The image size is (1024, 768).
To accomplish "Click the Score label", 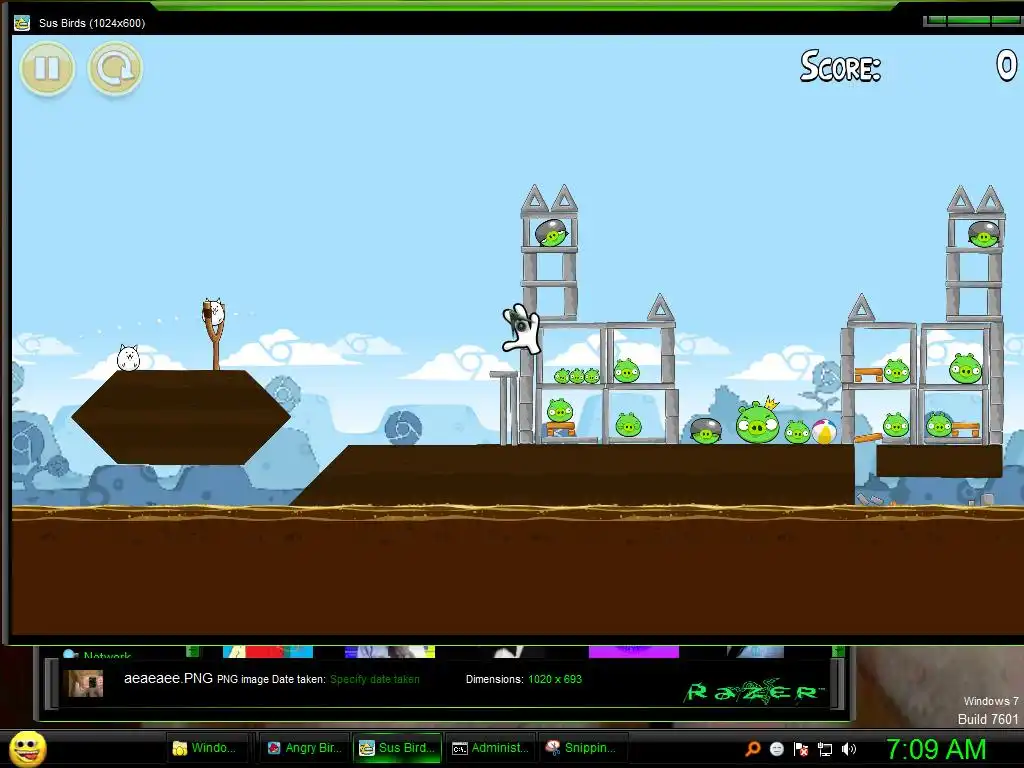I will pyautogui.click(x=840, y=67).
